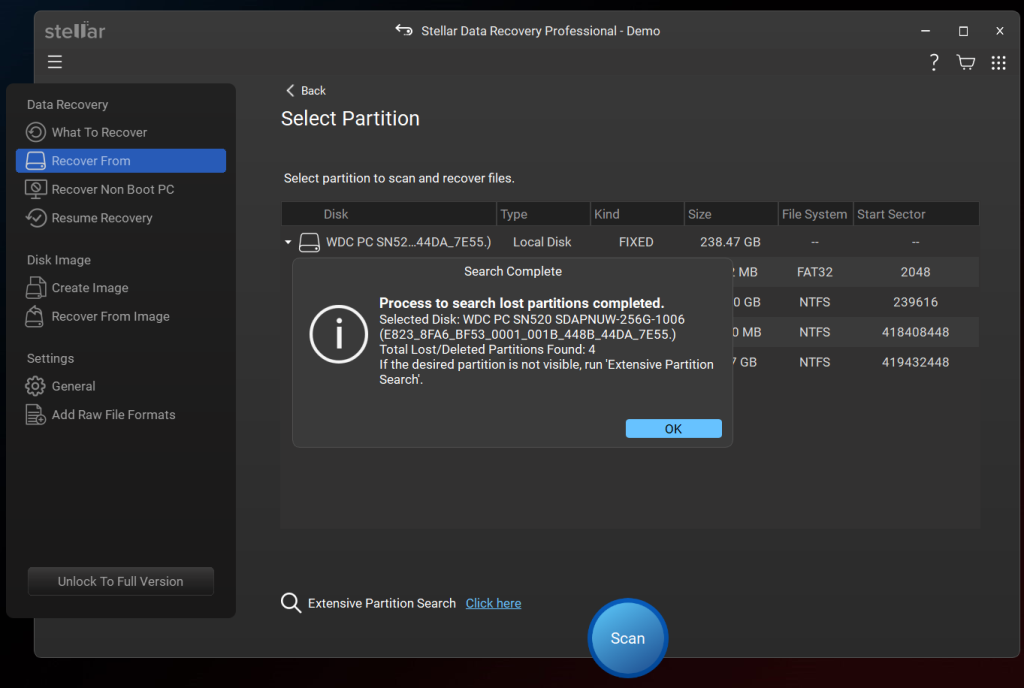Sort by the File System column header

pyautogui.click(x=814, y=214)
